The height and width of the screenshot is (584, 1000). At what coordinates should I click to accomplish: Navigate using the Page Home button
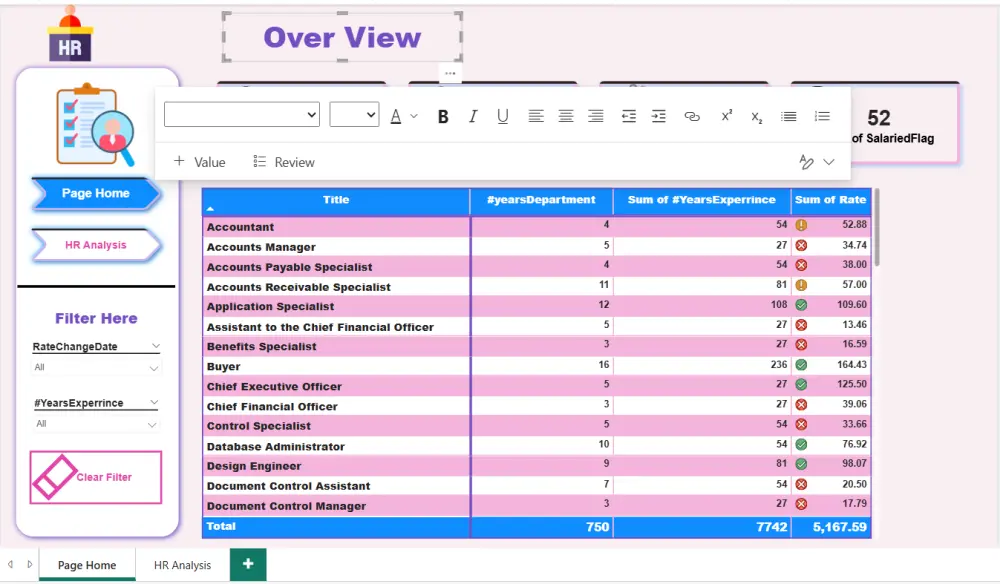click(x=95, y=194)
